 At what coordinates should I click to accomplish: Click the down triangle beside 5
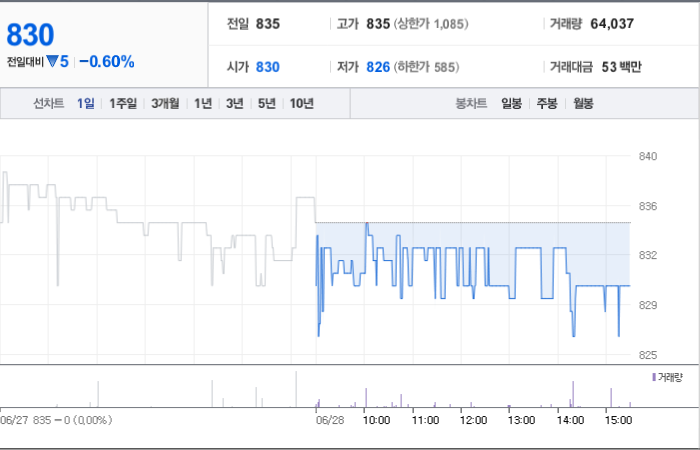tap(52, 61)
